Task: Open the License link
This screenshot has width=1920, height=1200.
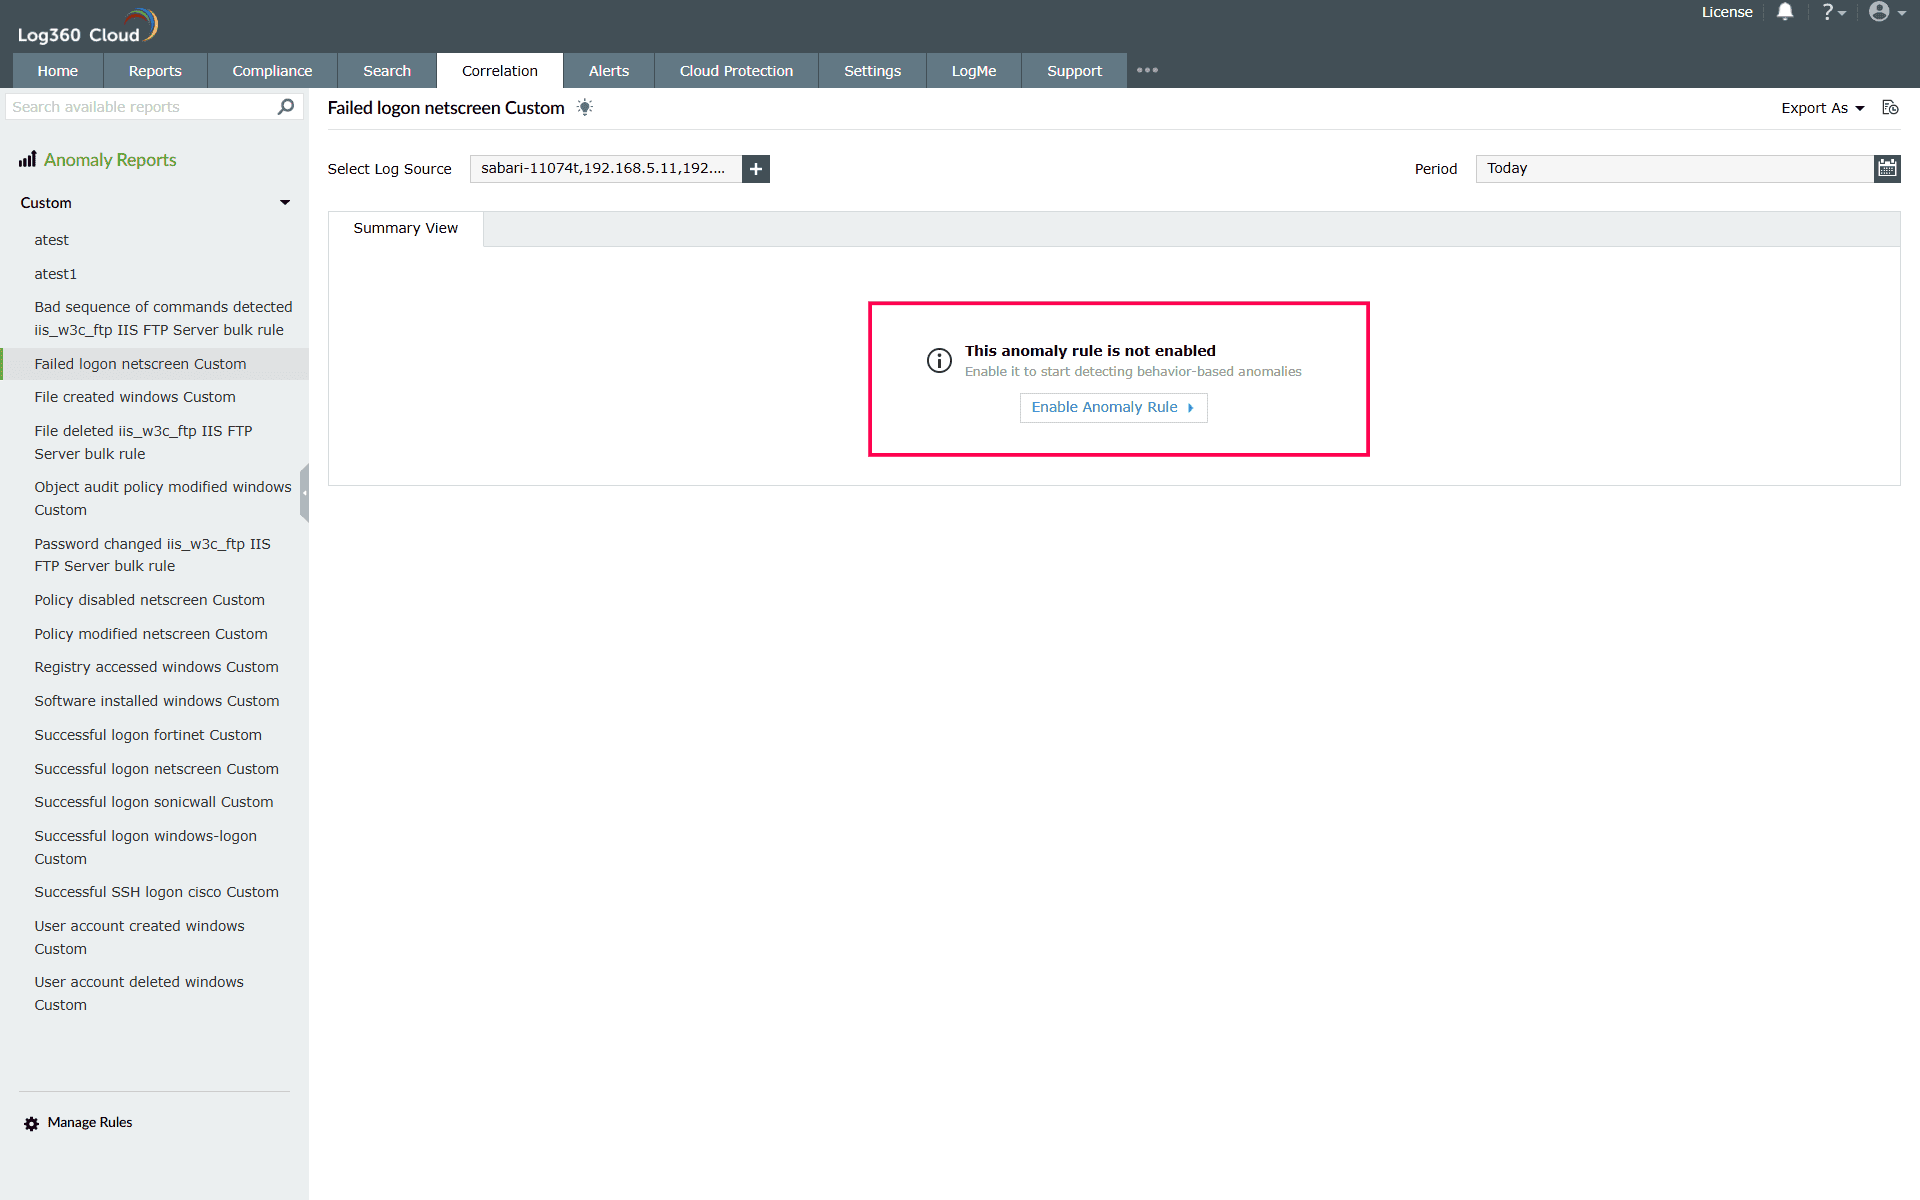Action: [1727, 12]
